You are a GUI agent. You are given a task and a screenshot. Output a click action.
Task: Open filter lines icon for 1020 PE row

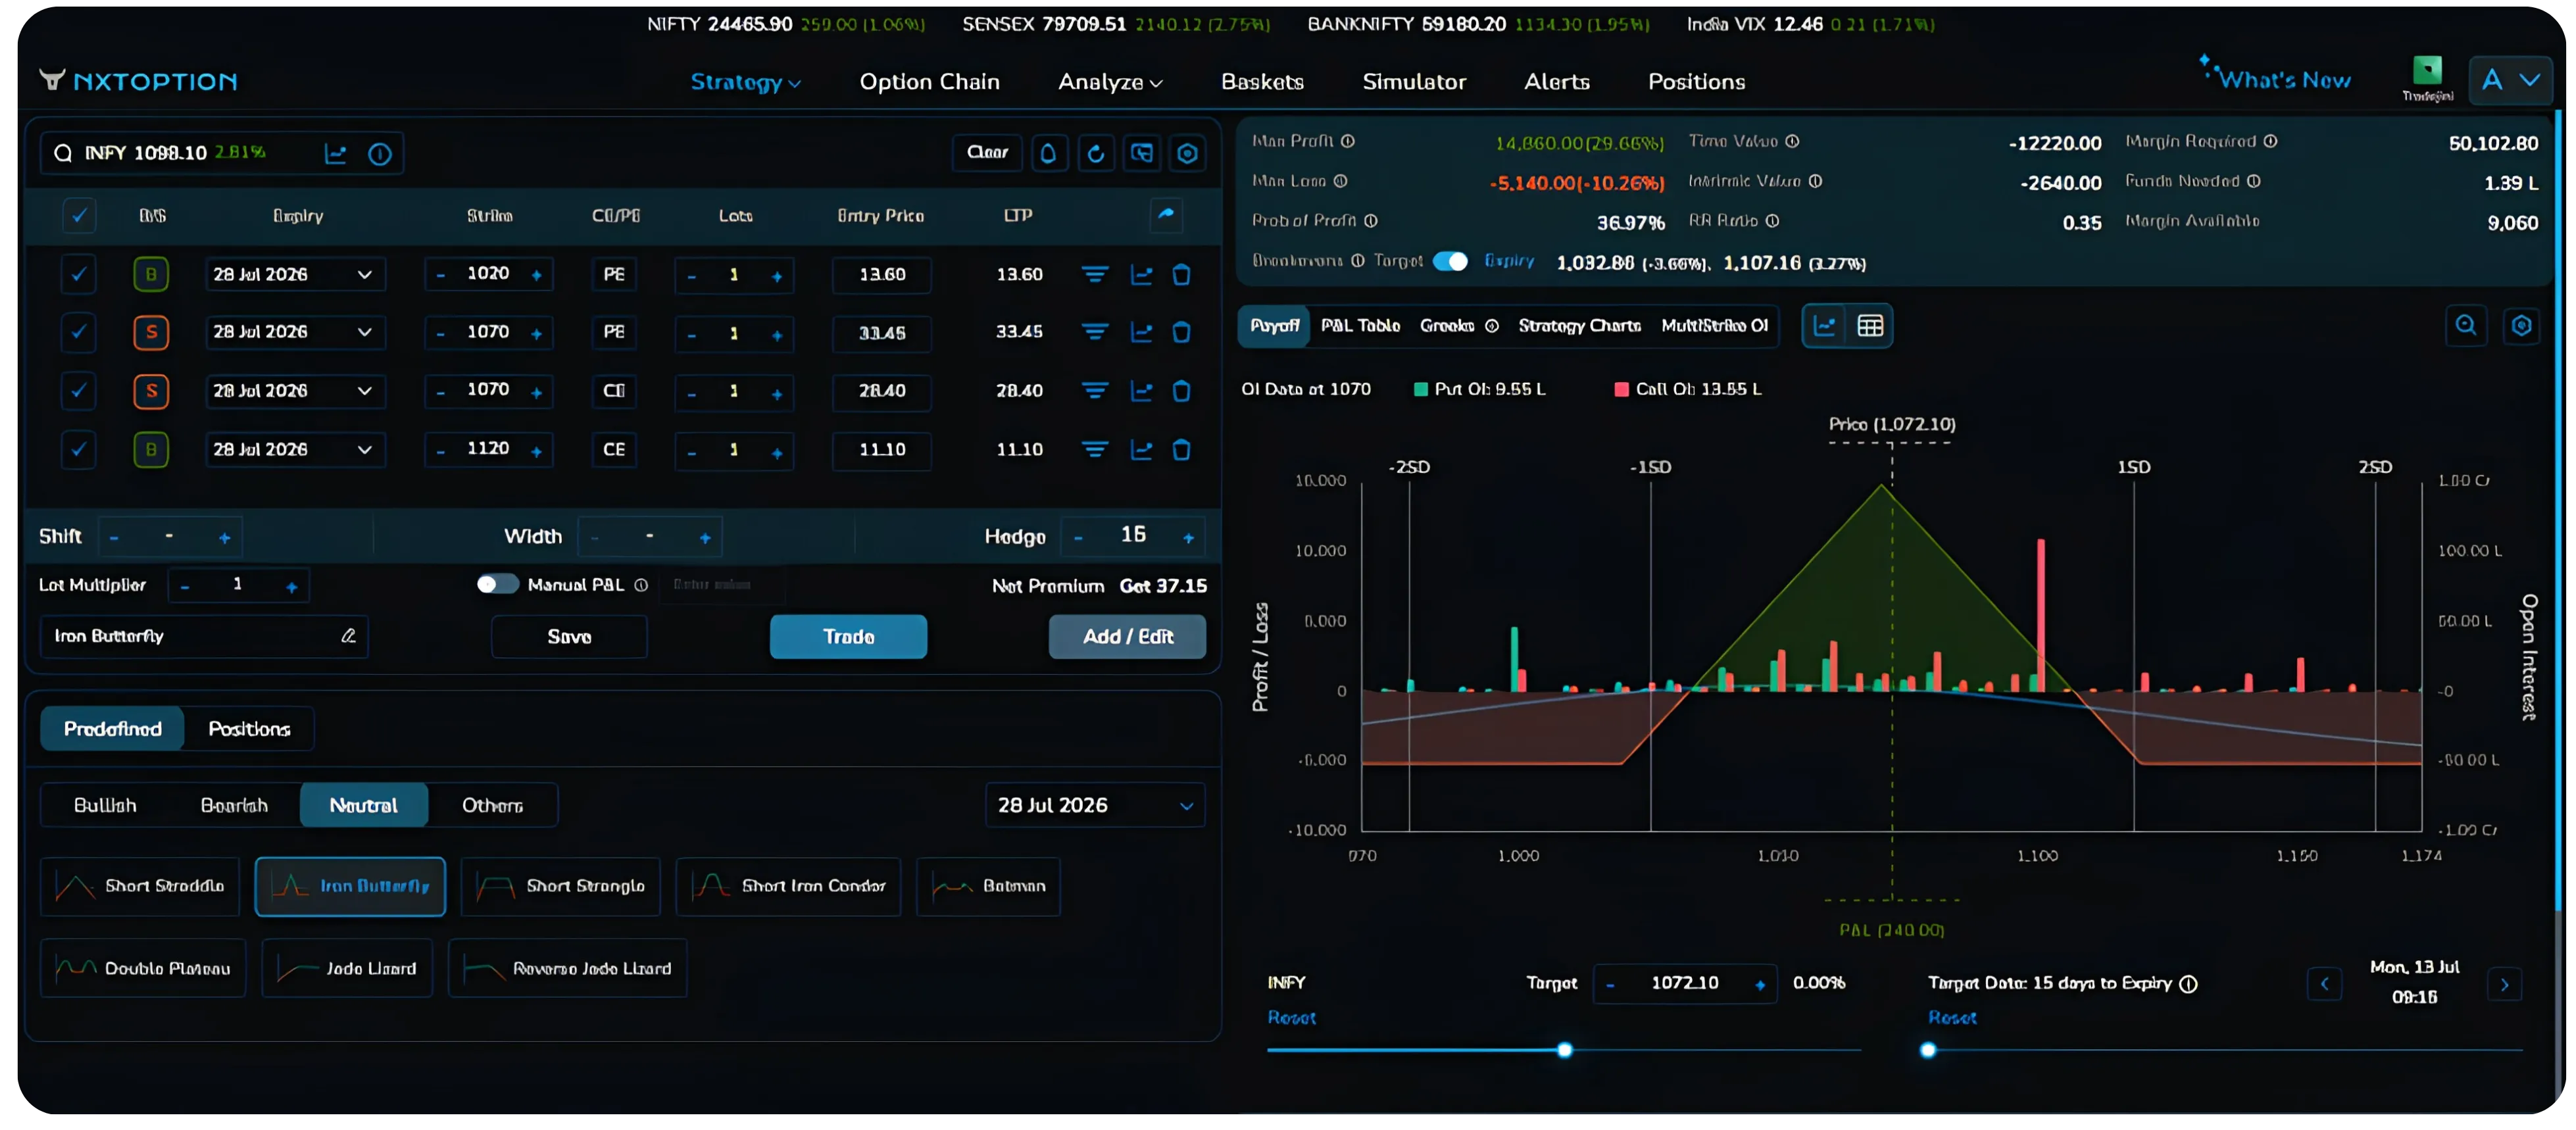(x=1095, y=274)
